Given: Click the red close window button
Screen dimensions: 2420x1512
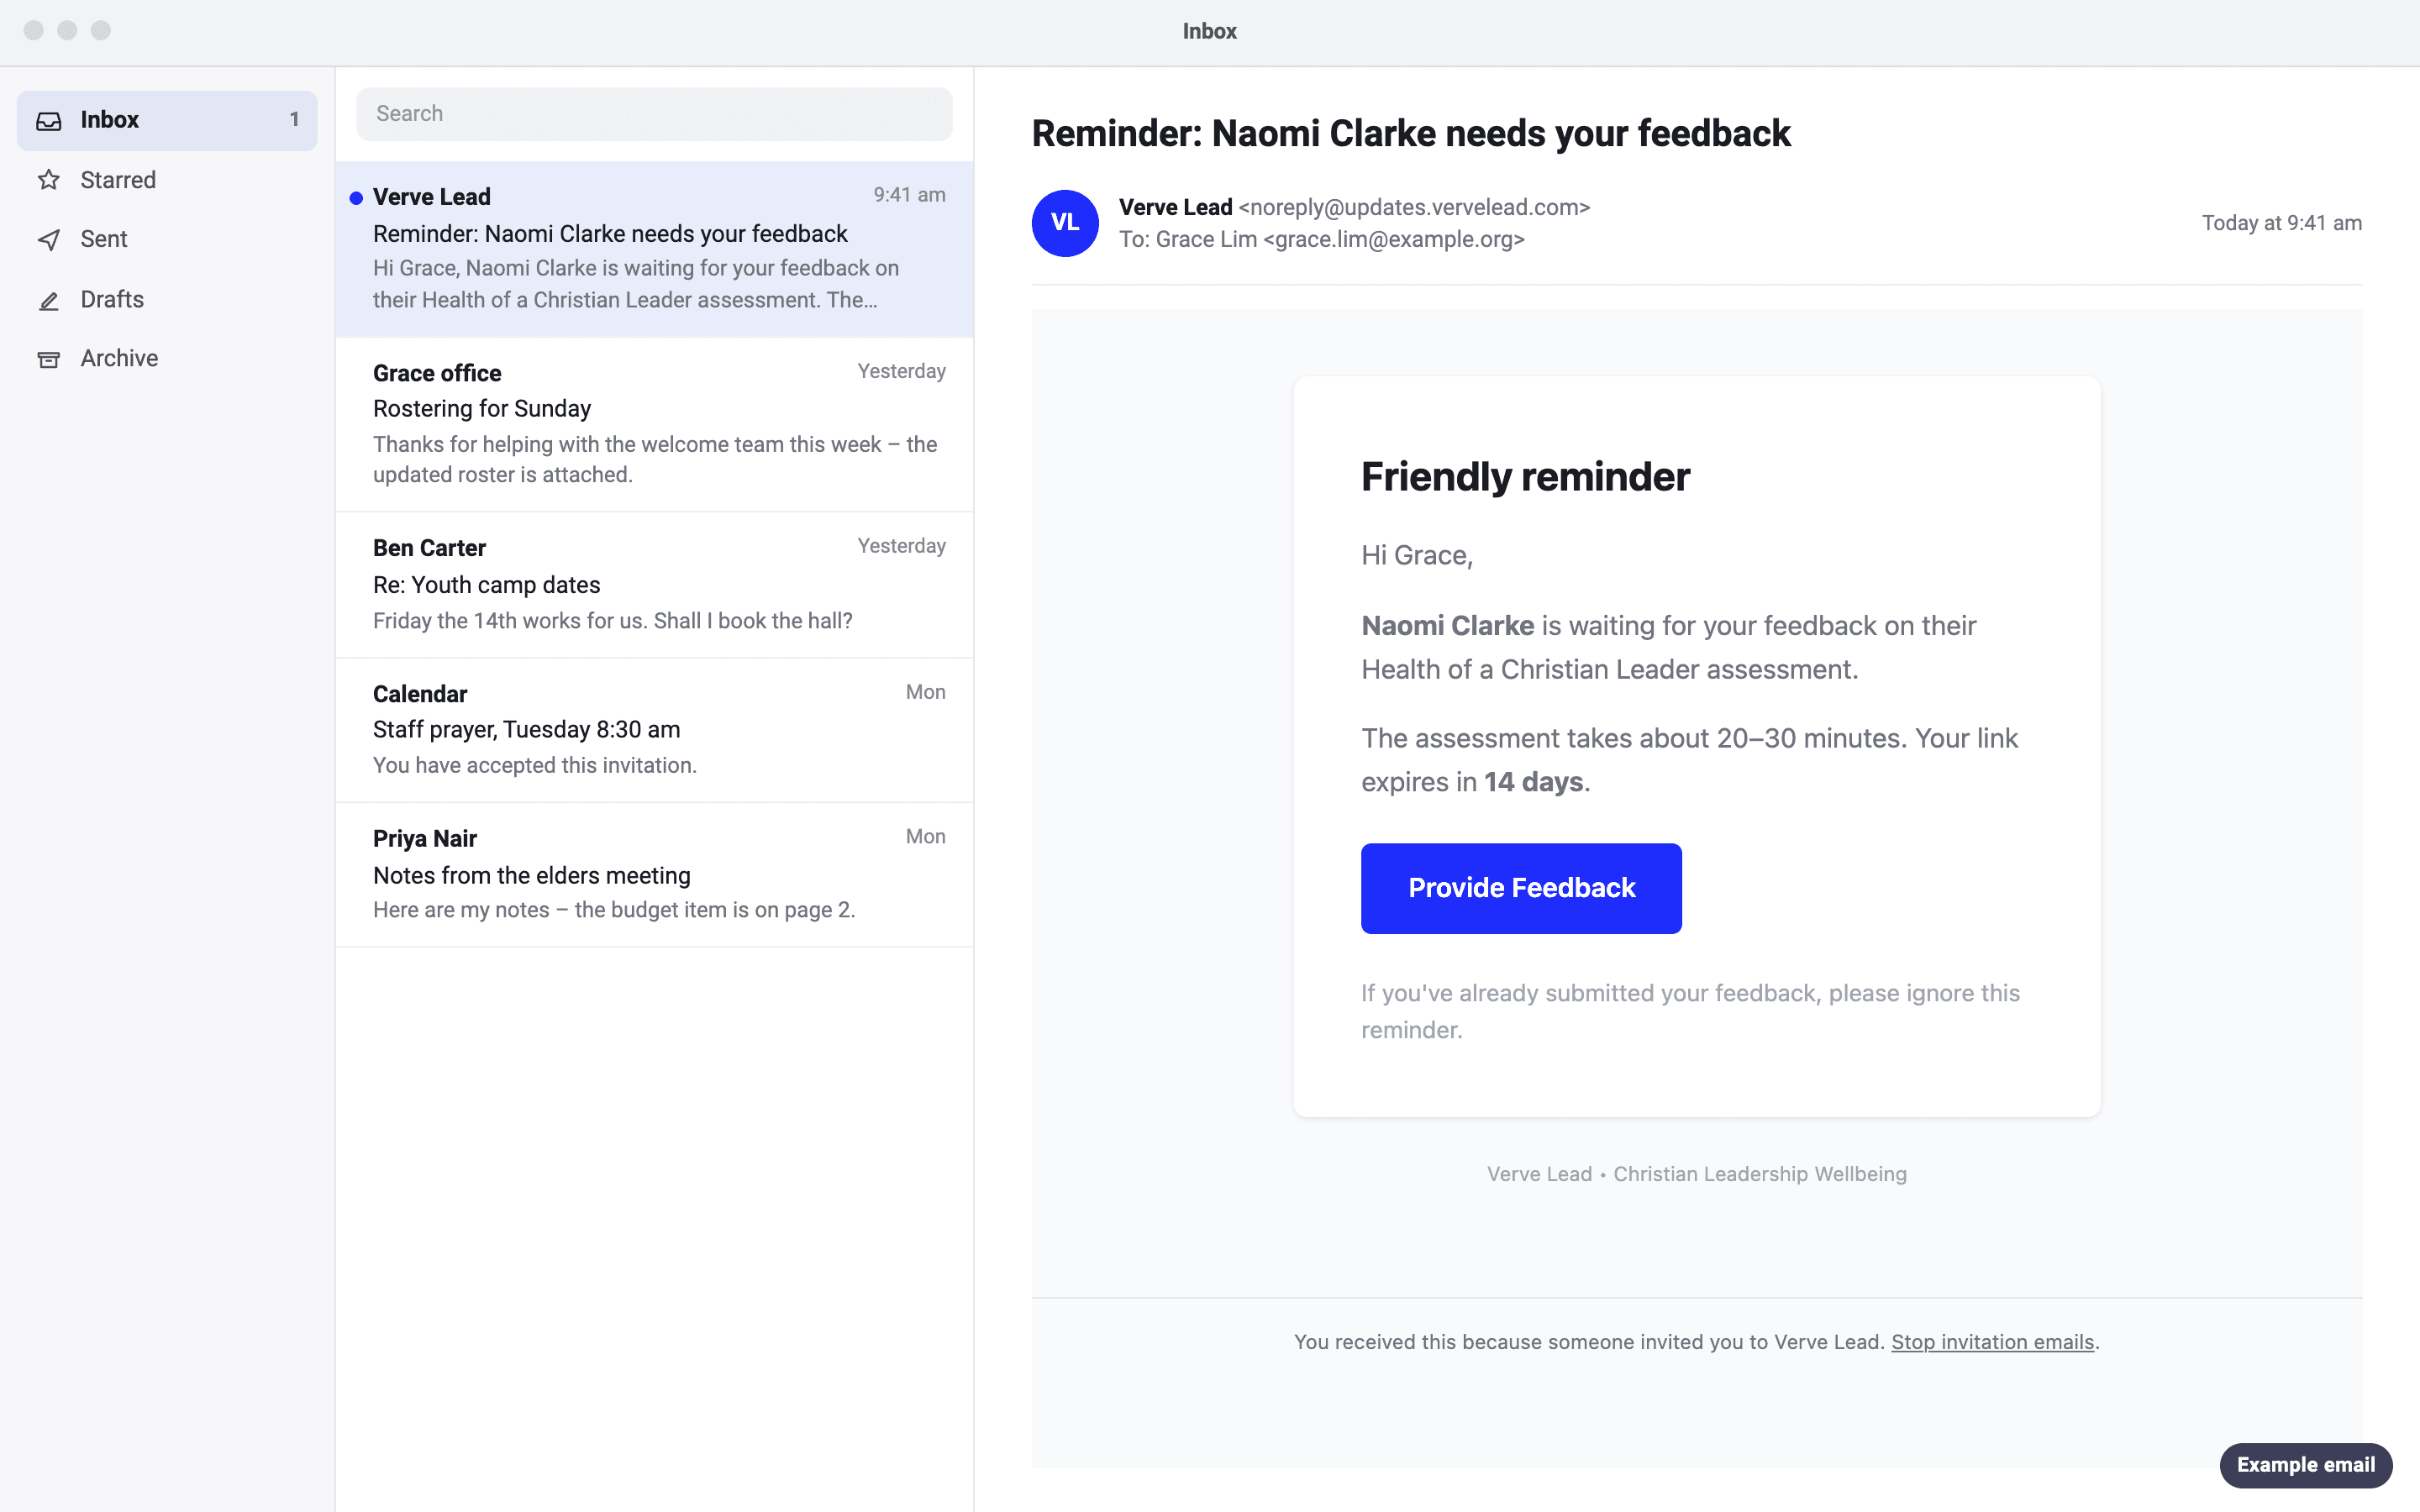Looking at the screenshot, I should (x=33, y=30).
